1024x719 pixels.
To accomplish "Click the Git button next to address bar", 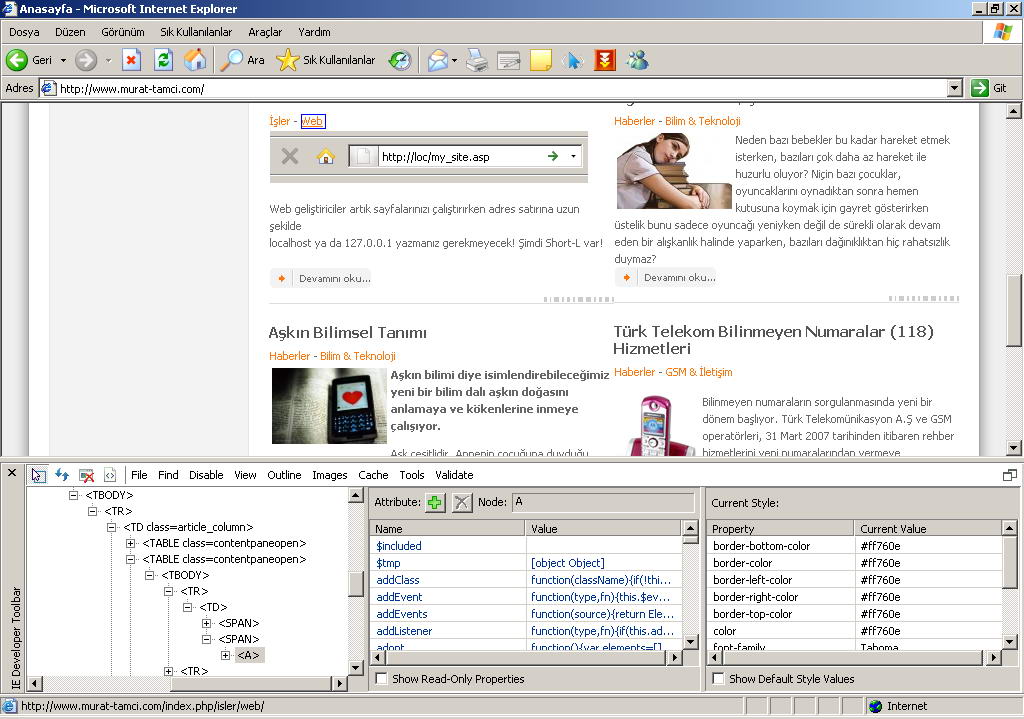I will coord(990,88).
